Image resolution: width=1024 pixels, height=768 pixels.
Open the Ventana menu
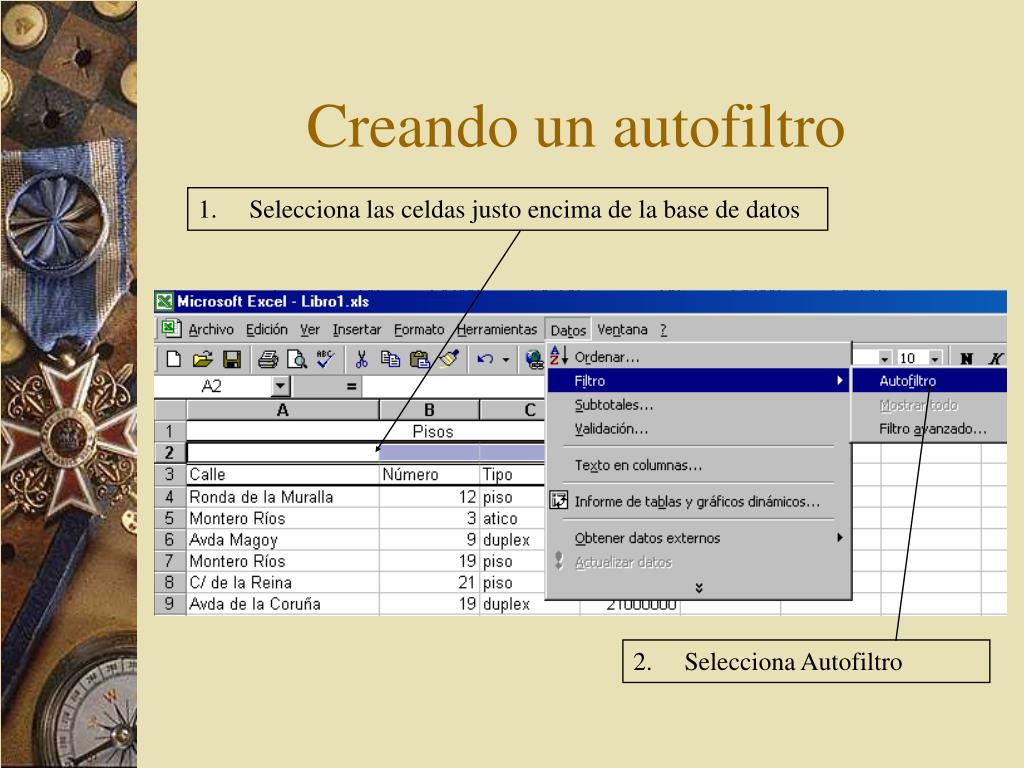click(622, 329)
